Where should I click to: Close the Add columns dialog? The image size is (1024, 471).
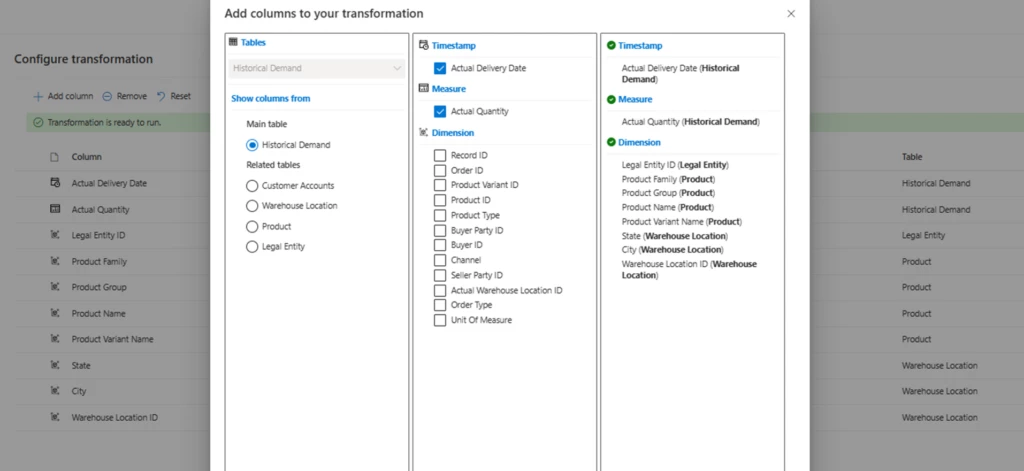click(x=791, y=14)
